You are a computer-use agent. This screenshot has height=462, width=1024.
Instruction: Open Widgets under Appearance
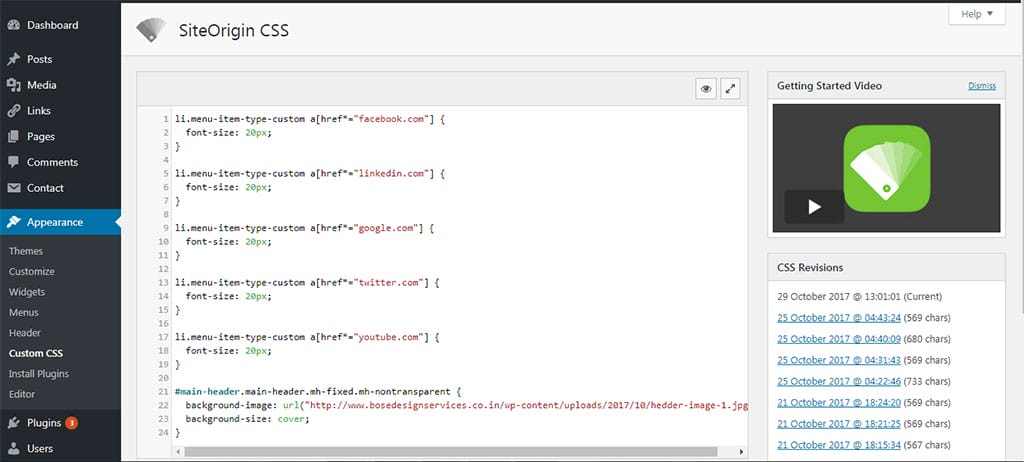pyautogui.click(x=27, y=292)
